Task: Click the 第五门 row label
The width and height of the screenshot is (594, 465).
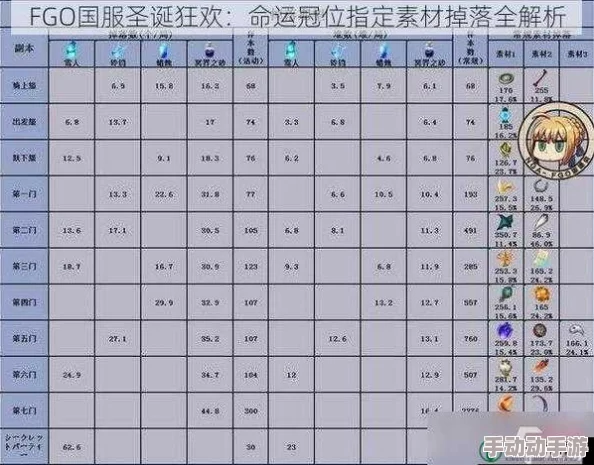Action: [24, 338]
